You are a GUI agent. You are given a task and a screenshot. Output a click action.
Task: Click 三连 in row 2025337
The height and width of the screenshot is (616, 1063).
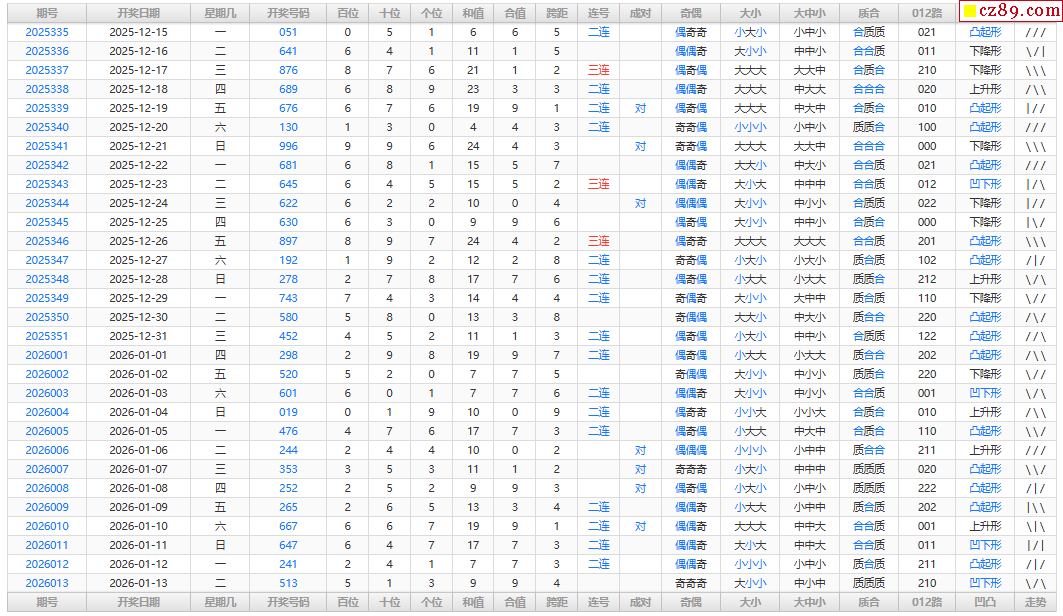coord(599,70)
